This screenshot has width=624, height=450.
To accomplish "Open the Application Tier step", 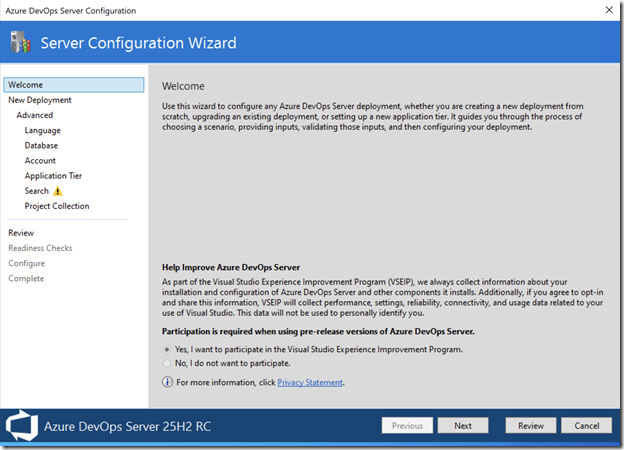I will [x=53, y=176].
